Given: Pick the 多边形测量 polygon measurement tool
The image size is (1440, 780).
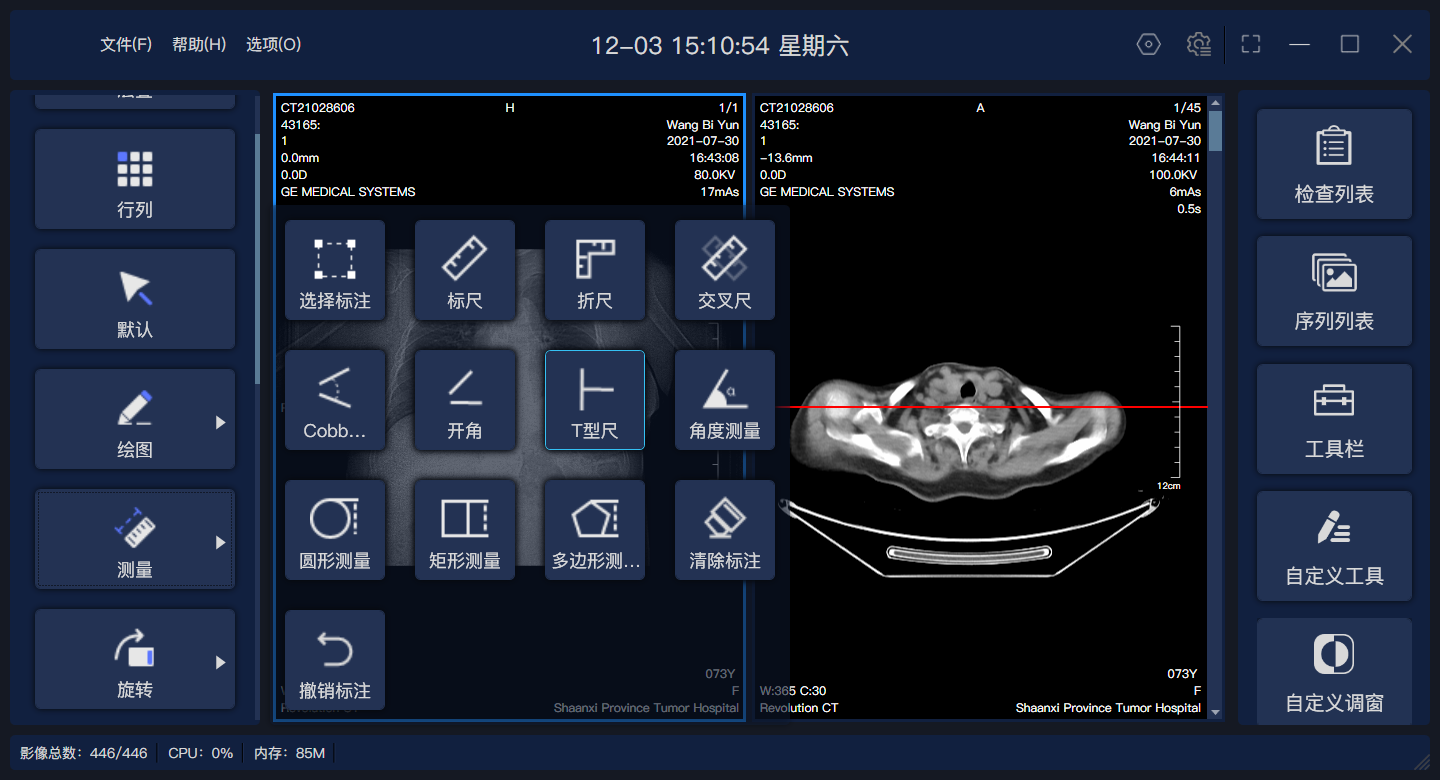Looking at the screenshot, I should pyautogui.click(x=595, y=530).
